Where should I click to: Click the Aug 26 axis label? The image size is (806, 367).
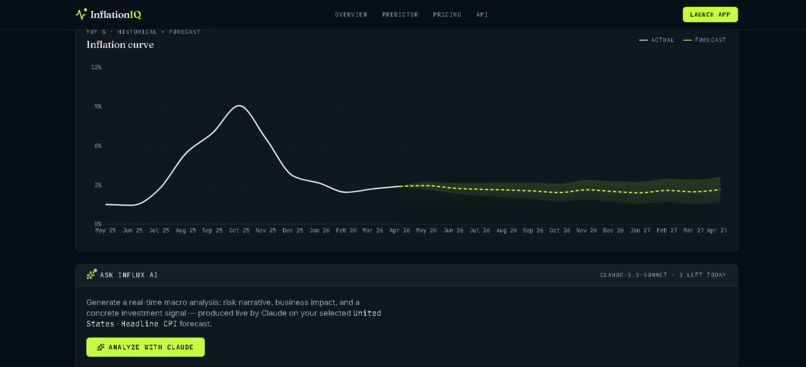[x=506, y=231]
